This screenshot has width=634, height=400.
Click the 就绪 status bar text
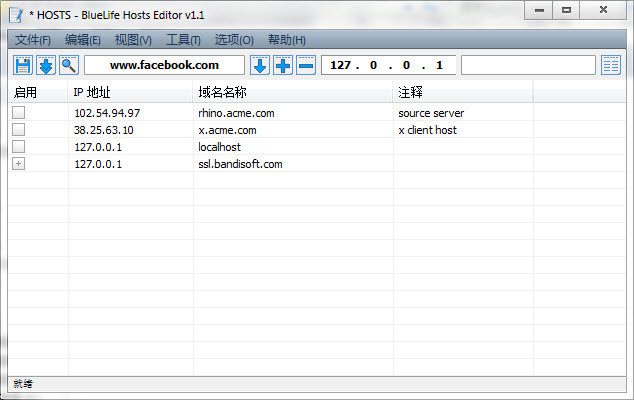point(23,383)
